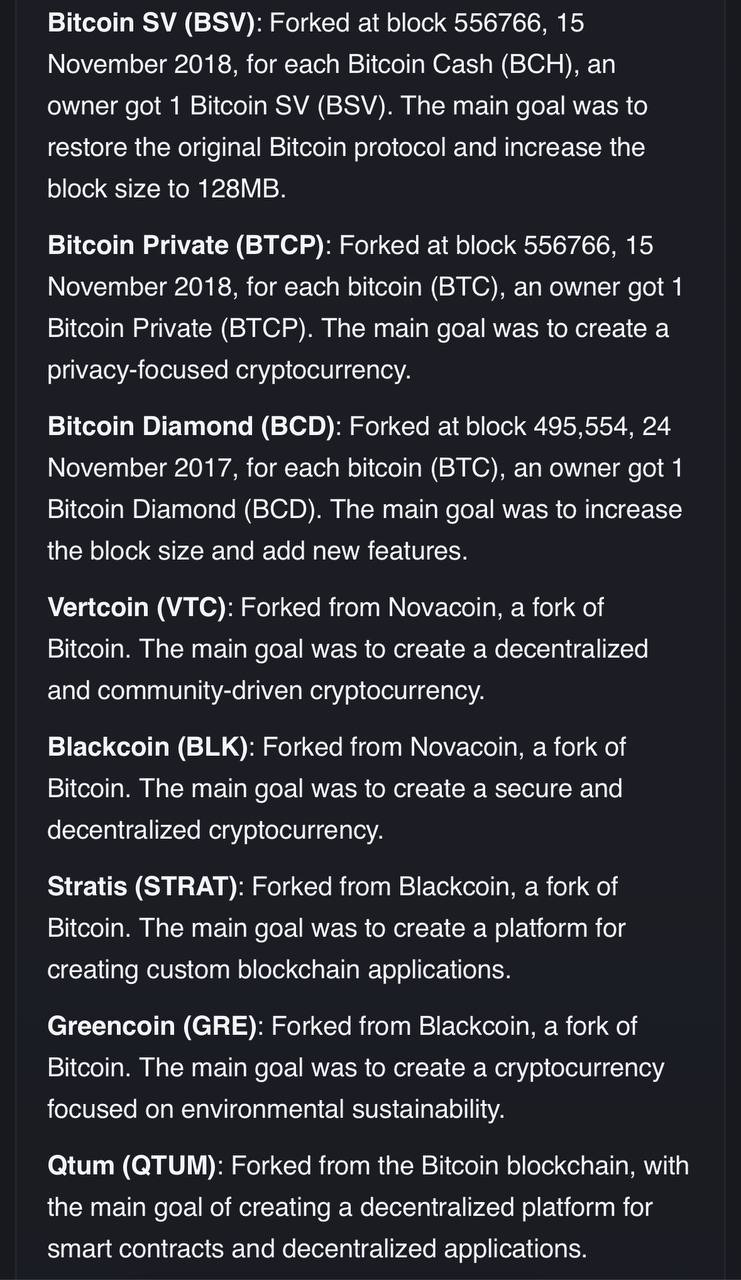The height and width of the screenshot is (1280, 741).
Task: Click the Qtum (QTUM) heading
Action: click(131, 1166)
